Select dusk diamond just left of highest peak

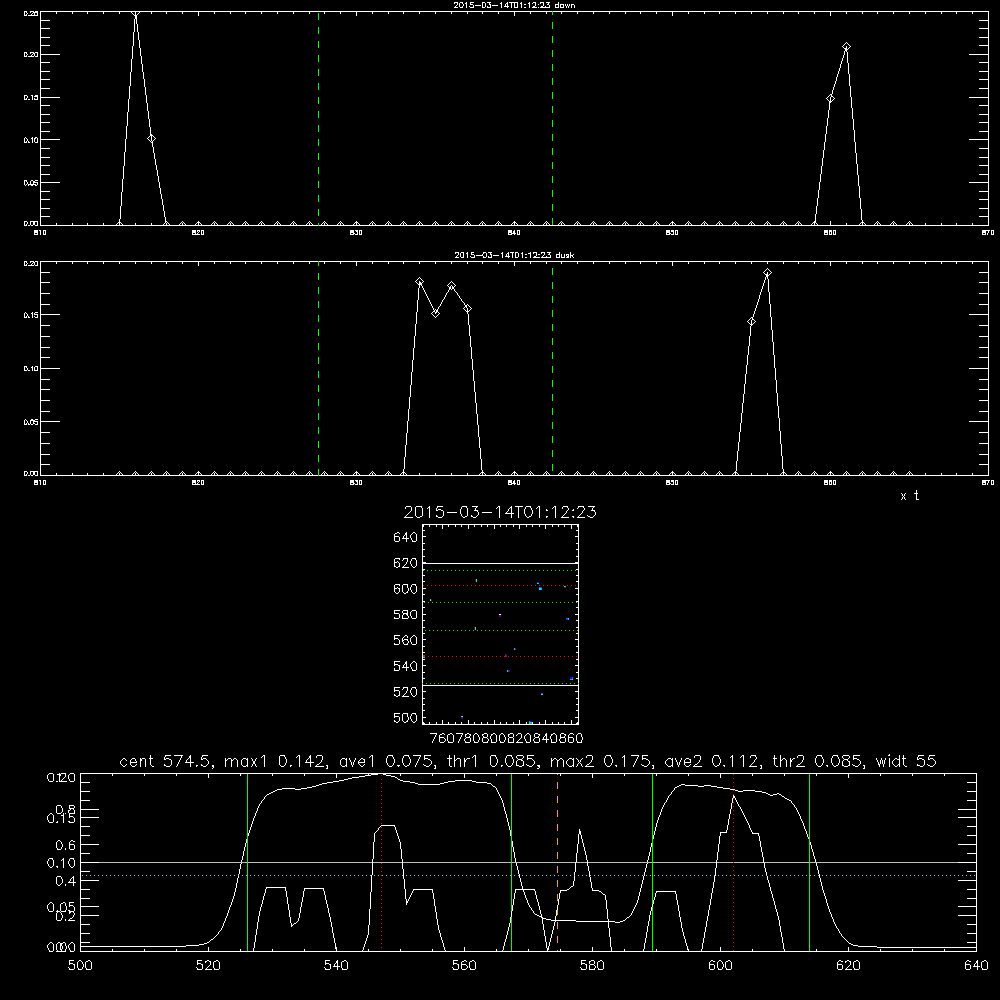(751, 321)
